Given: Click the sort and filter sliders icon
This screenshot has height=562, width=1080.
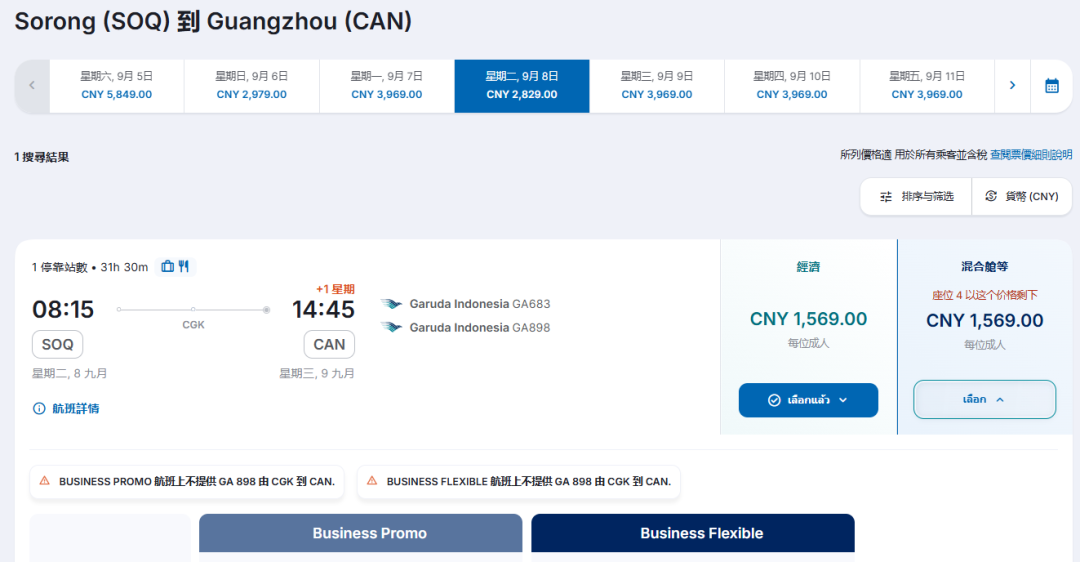Looking at the screenshot, I should click(886, 197).
